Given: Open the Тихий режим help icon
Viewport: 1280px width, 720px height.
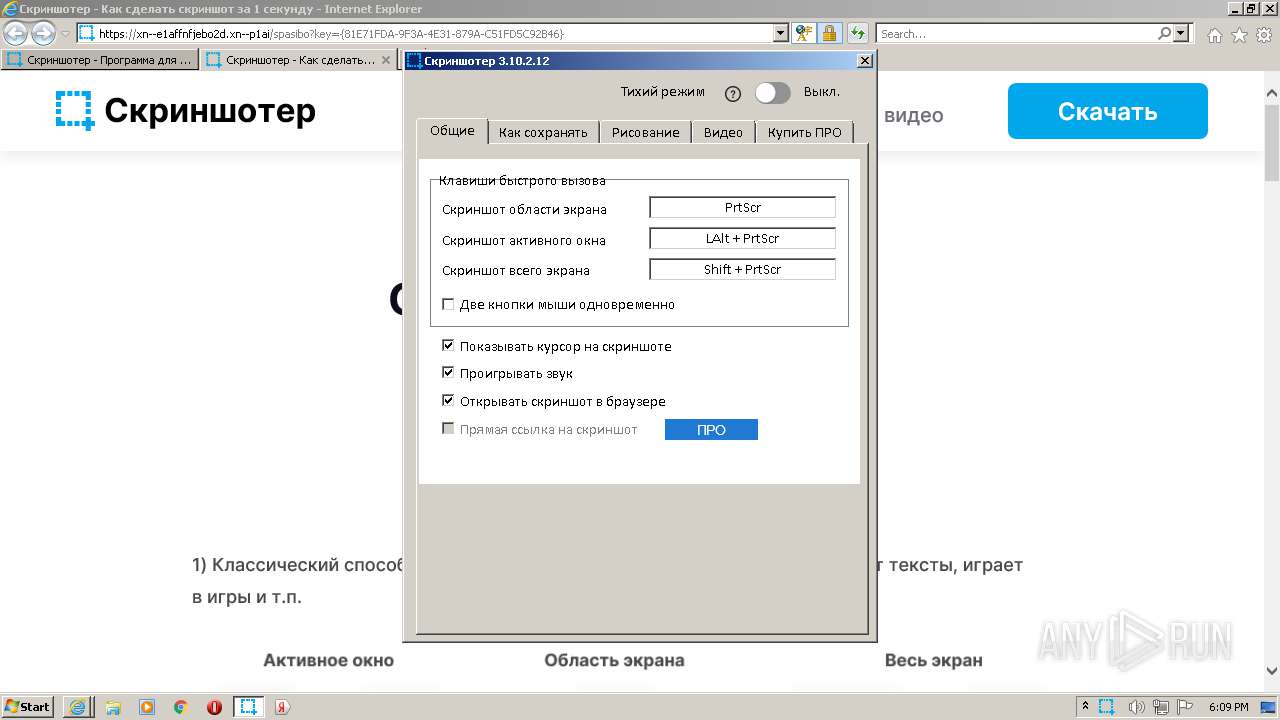Looking at the screenshot, I should (733, 94).
